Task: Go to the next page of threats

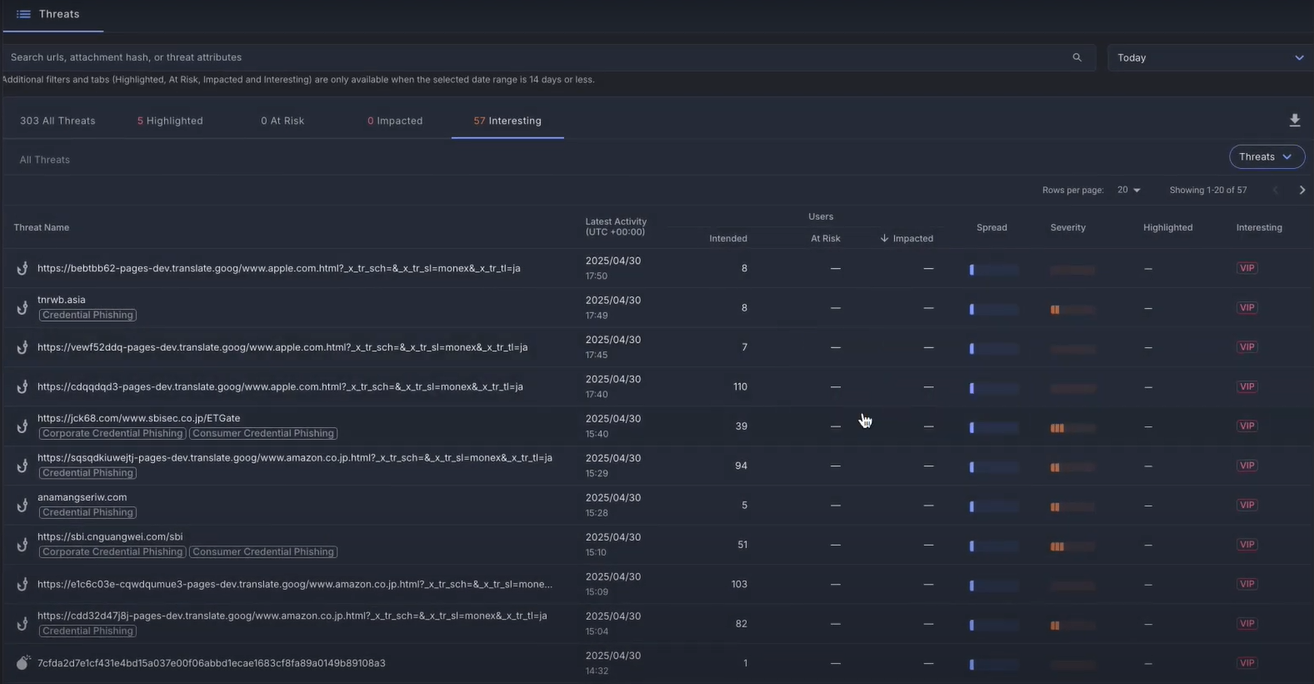Action: (x=1301, y=189)
